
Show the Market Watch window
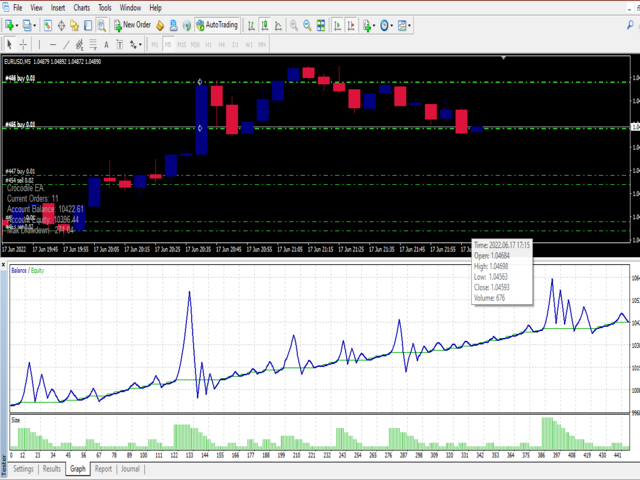click(48, 26)
